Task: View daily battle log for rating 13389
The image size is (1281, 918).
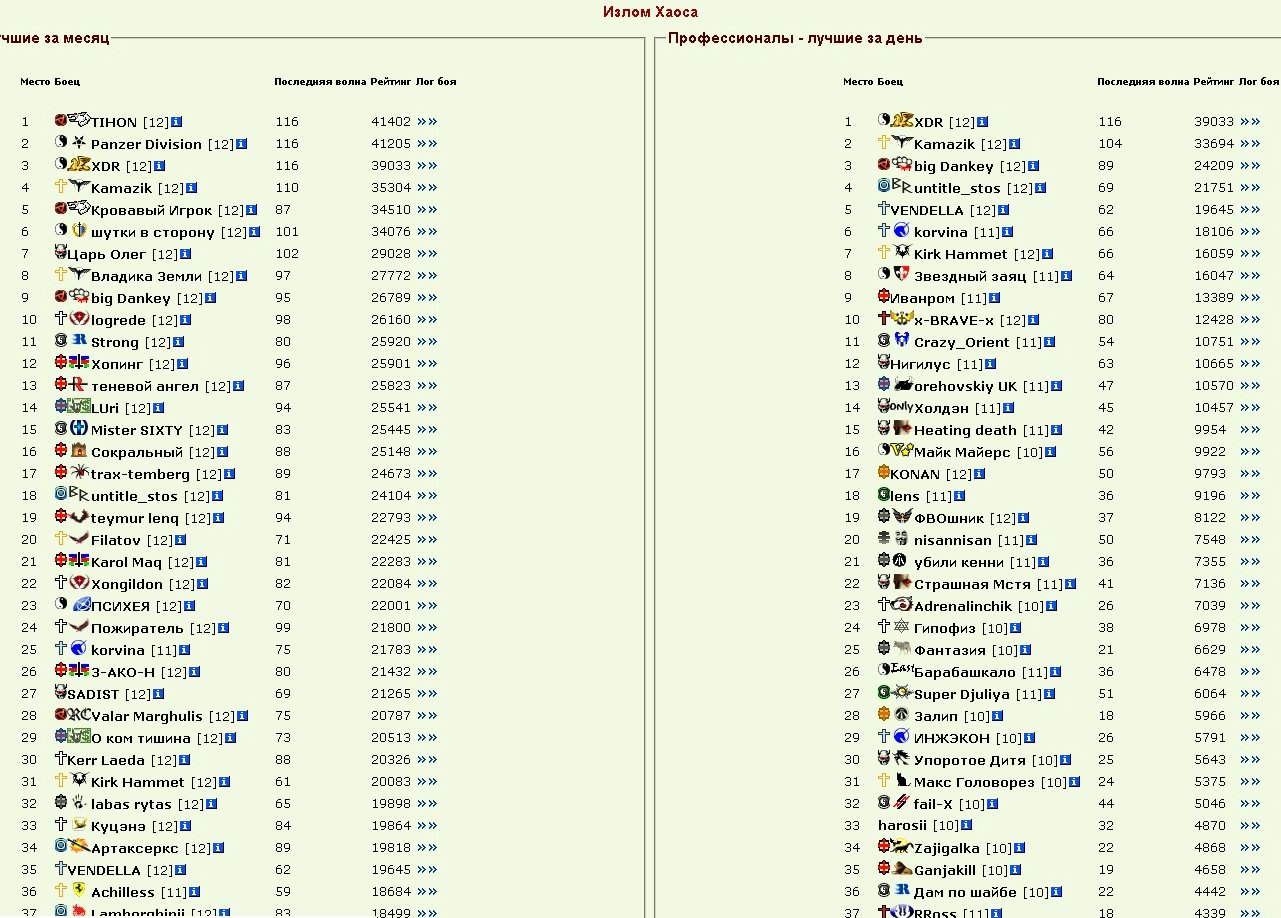Action: click(x=1250, y=298)
